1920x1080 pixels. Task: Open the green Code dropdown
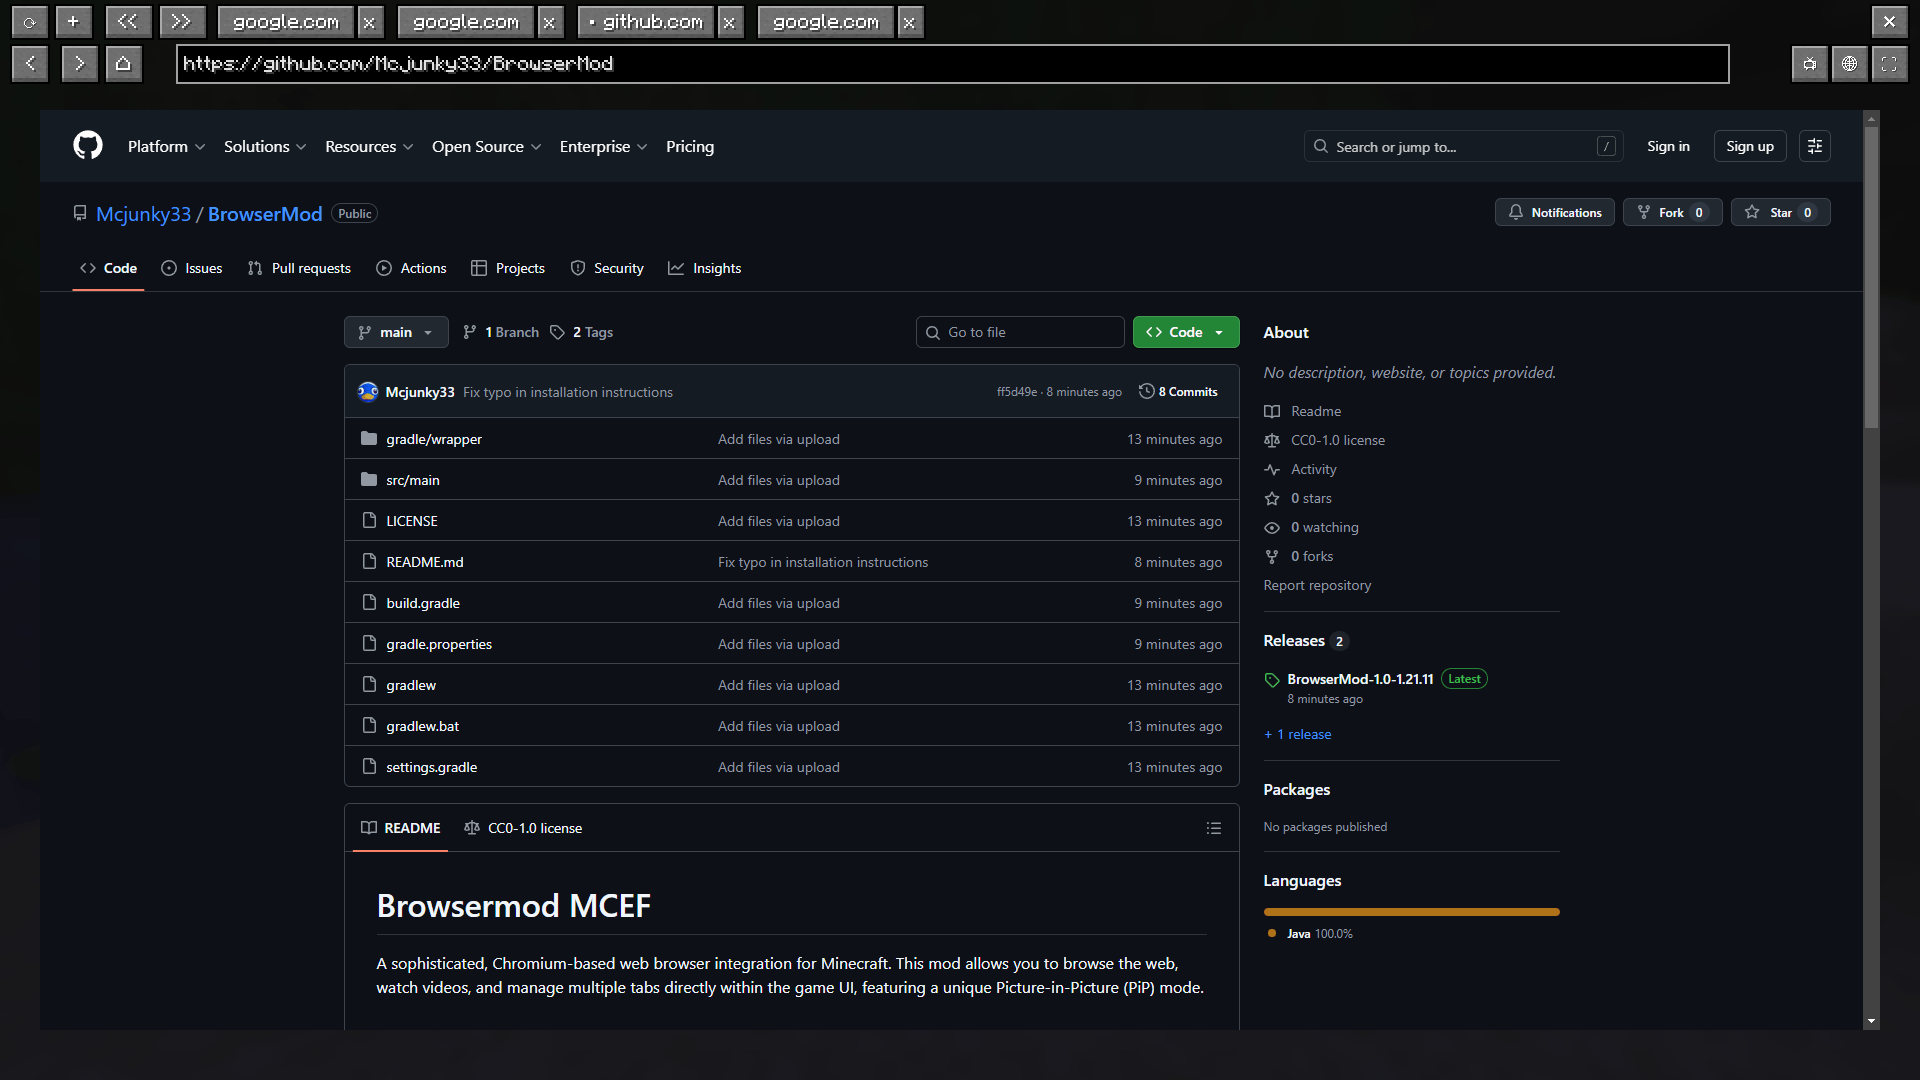click(1185, 332)
